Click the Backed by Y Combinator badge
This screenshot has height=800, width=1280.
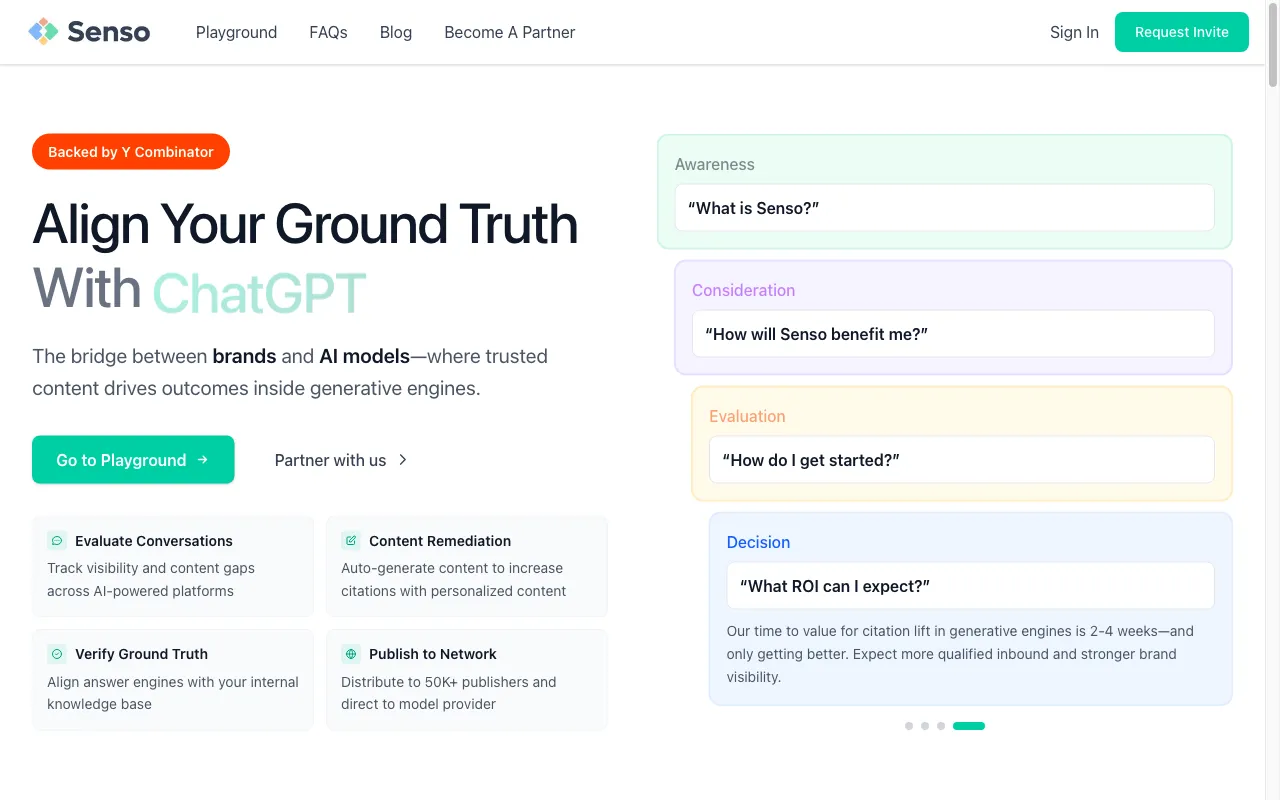point(131,152)
